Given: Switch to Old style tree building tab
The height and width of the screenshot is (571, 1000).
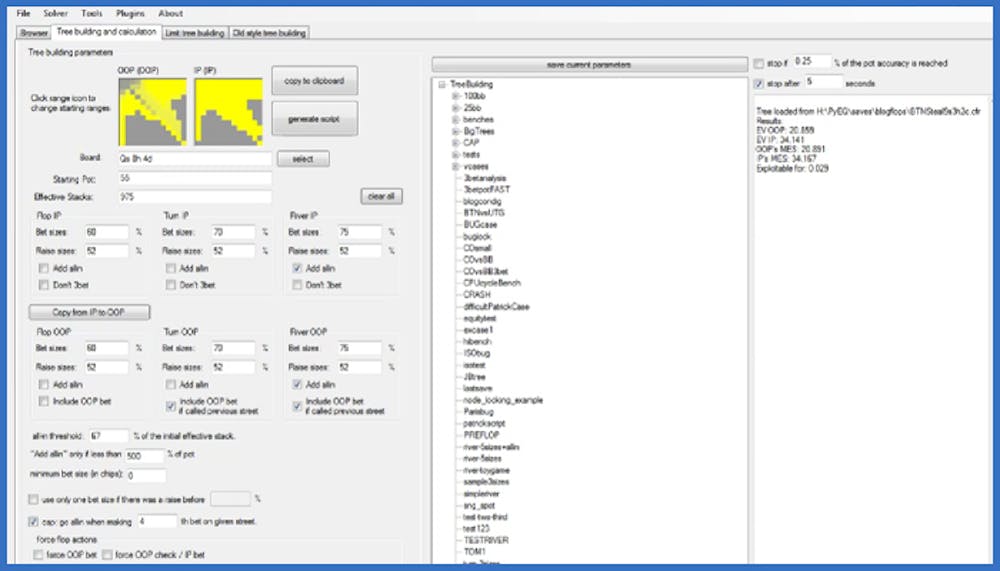Looking at the screenshot, I should [269, 33].
